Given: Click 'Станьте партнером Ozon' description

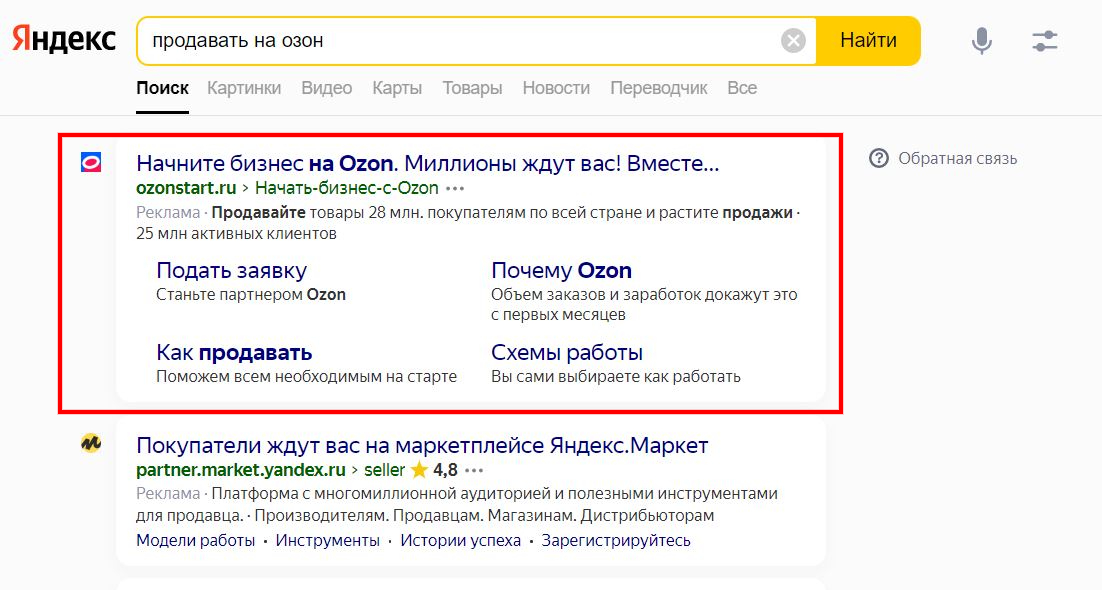Looking at the screenshot, I should tap(251, 295).
